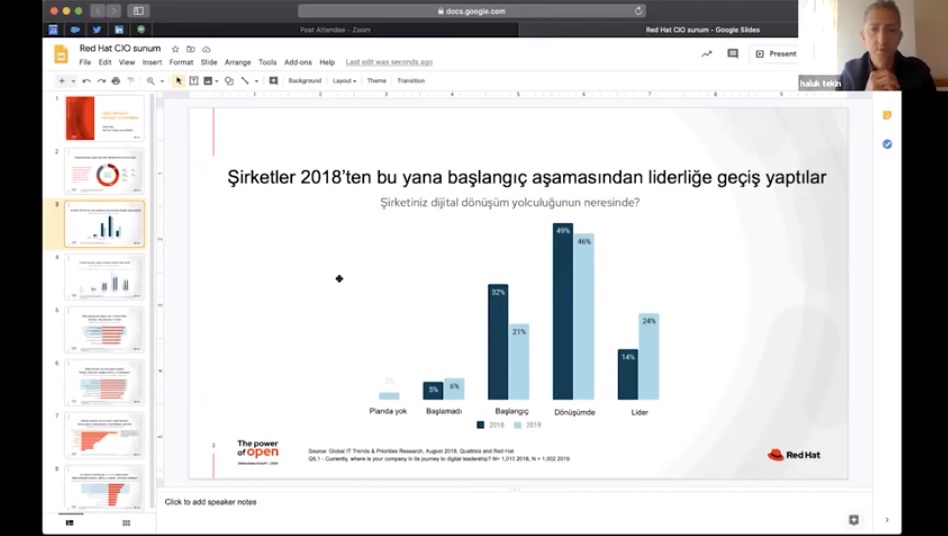Expand the Zoom level dropdown arrow
Screen dimensions: 948x536
(162, 81)
